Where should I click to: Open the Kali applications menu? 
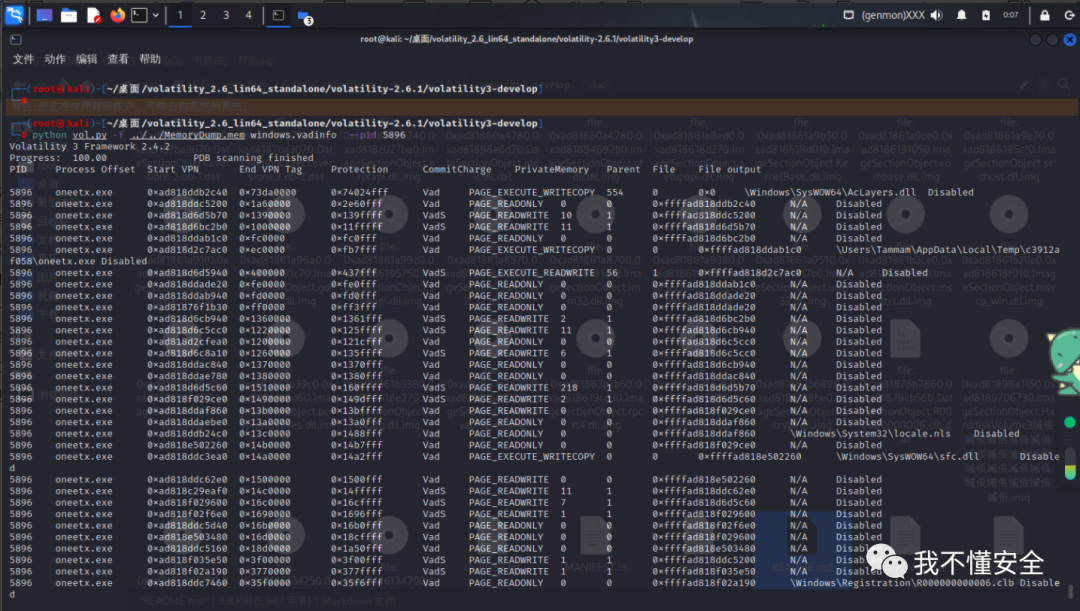click(x=14, y=14)
